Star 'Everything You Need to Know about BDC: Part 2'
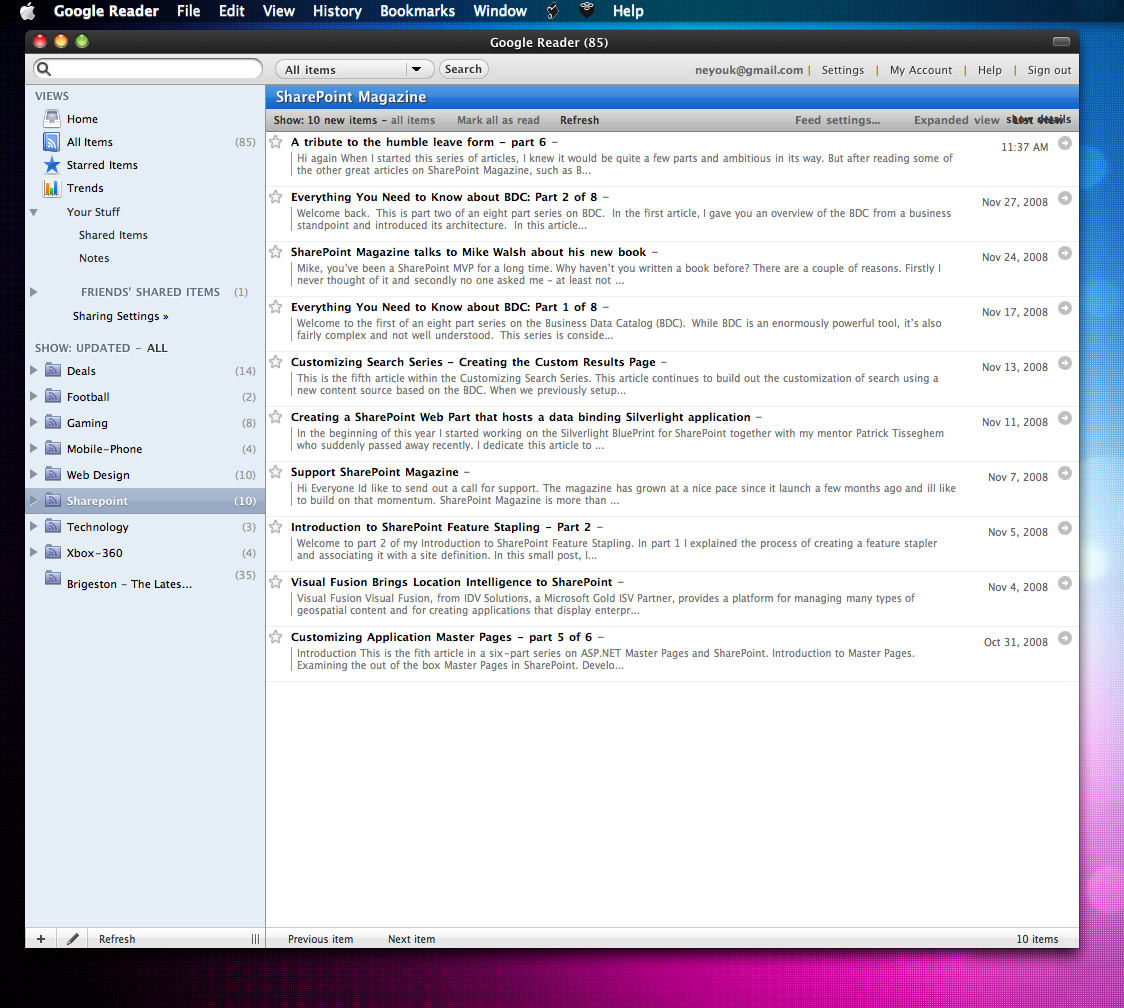 [275, 196]
